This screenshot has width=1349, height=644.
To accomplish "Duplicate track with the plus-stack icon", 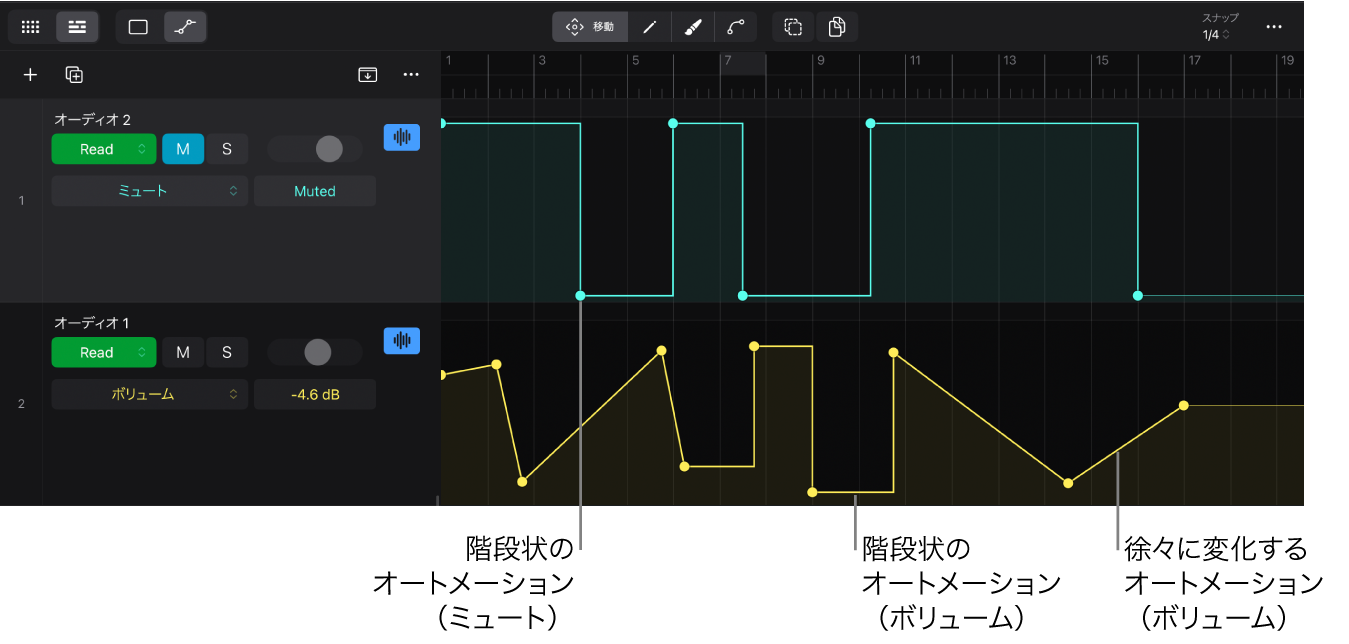I will [74, 75].
